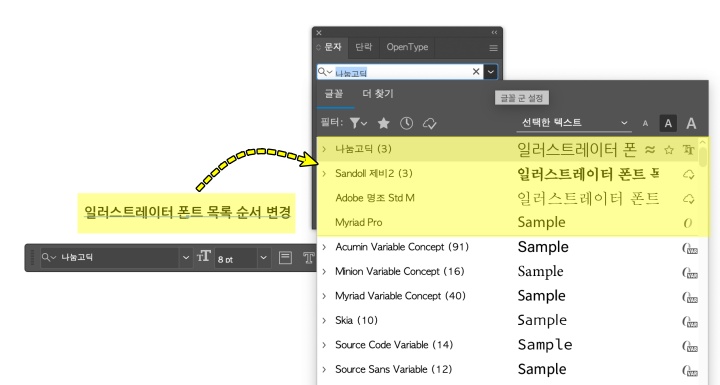Screen dimensions: 720x385
Task: Select the 더 찾기 tab
Action: tap(378, 94)
